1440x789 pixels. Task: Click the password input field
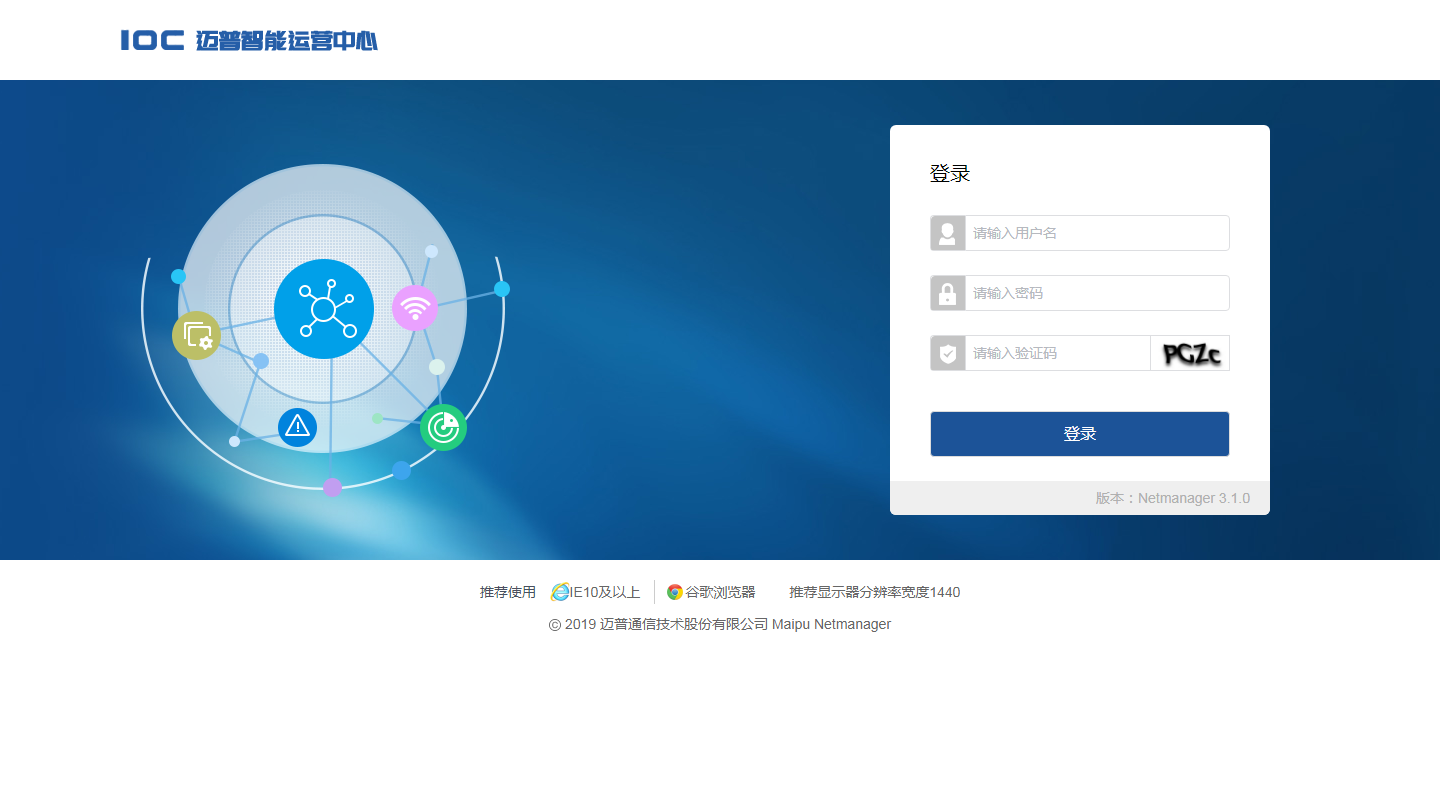point(1097,293)
